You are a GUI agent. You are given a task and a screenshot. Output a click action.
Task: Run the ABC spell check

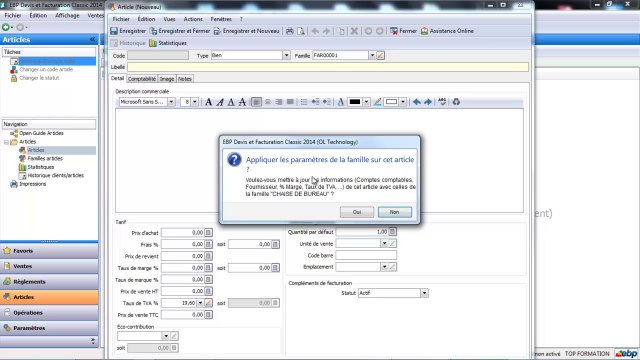click(x=442, y=102)
